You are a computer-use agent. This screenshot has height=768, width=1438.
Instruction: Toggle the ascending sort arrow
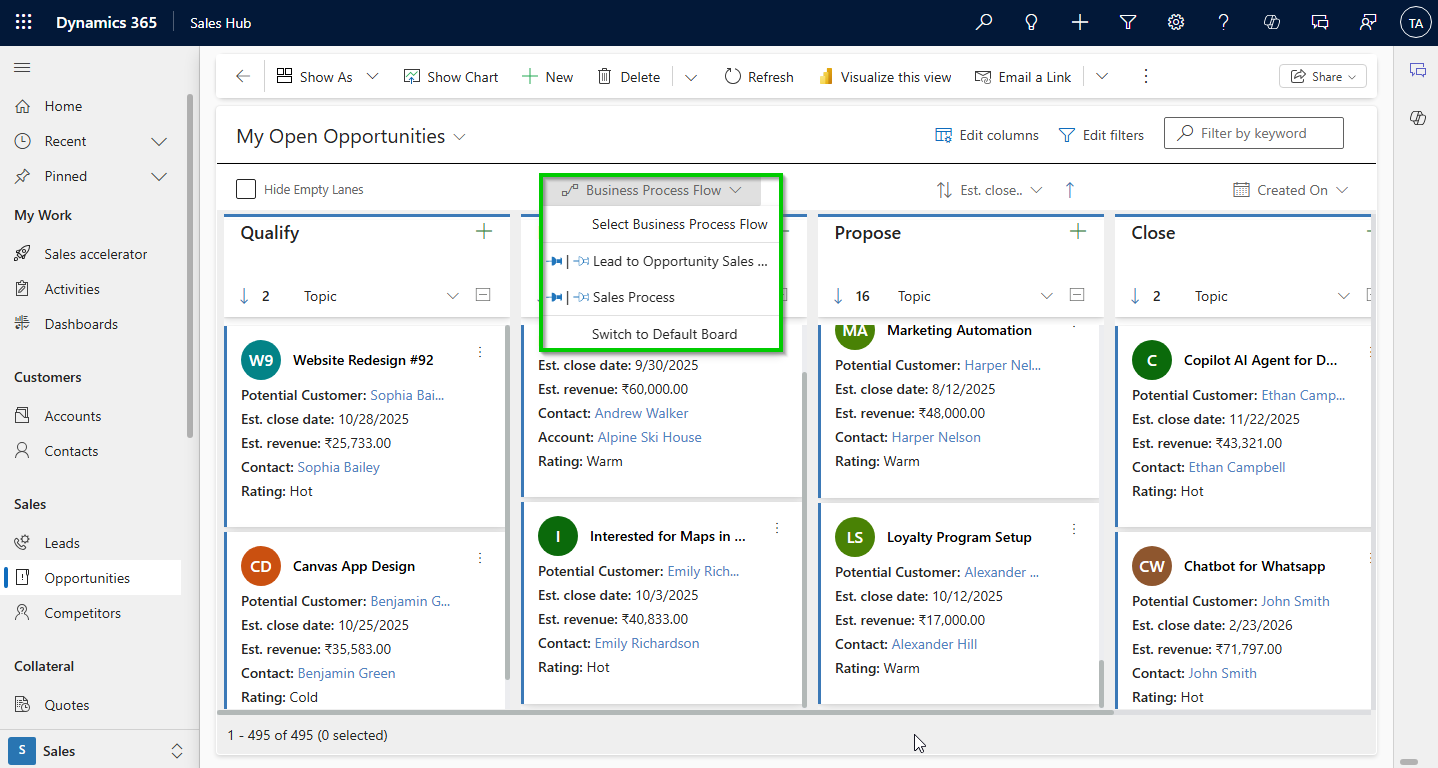pyautogui.click(x=1071, y=189)
